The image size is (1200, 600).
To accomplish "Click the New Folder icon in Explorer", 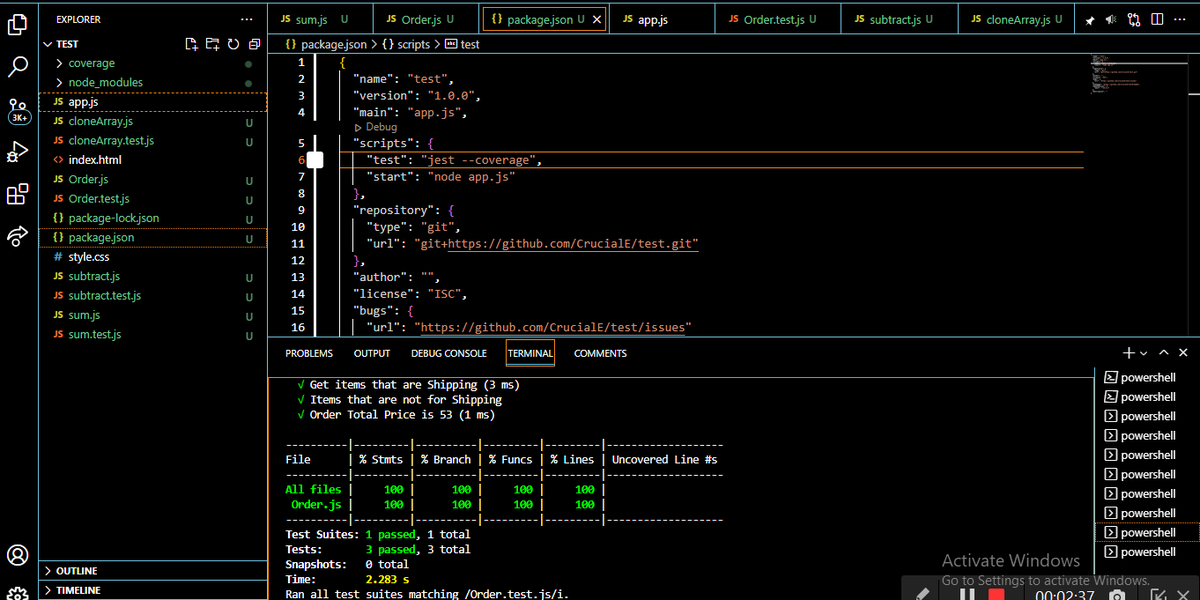I will tap(212, 44).
